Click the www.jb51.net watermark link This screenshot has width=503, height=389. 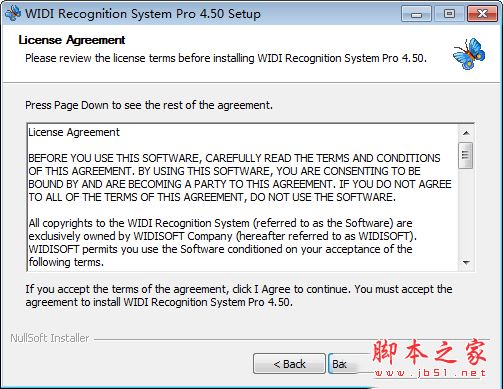pyautogui.click(x=430, y=373)
